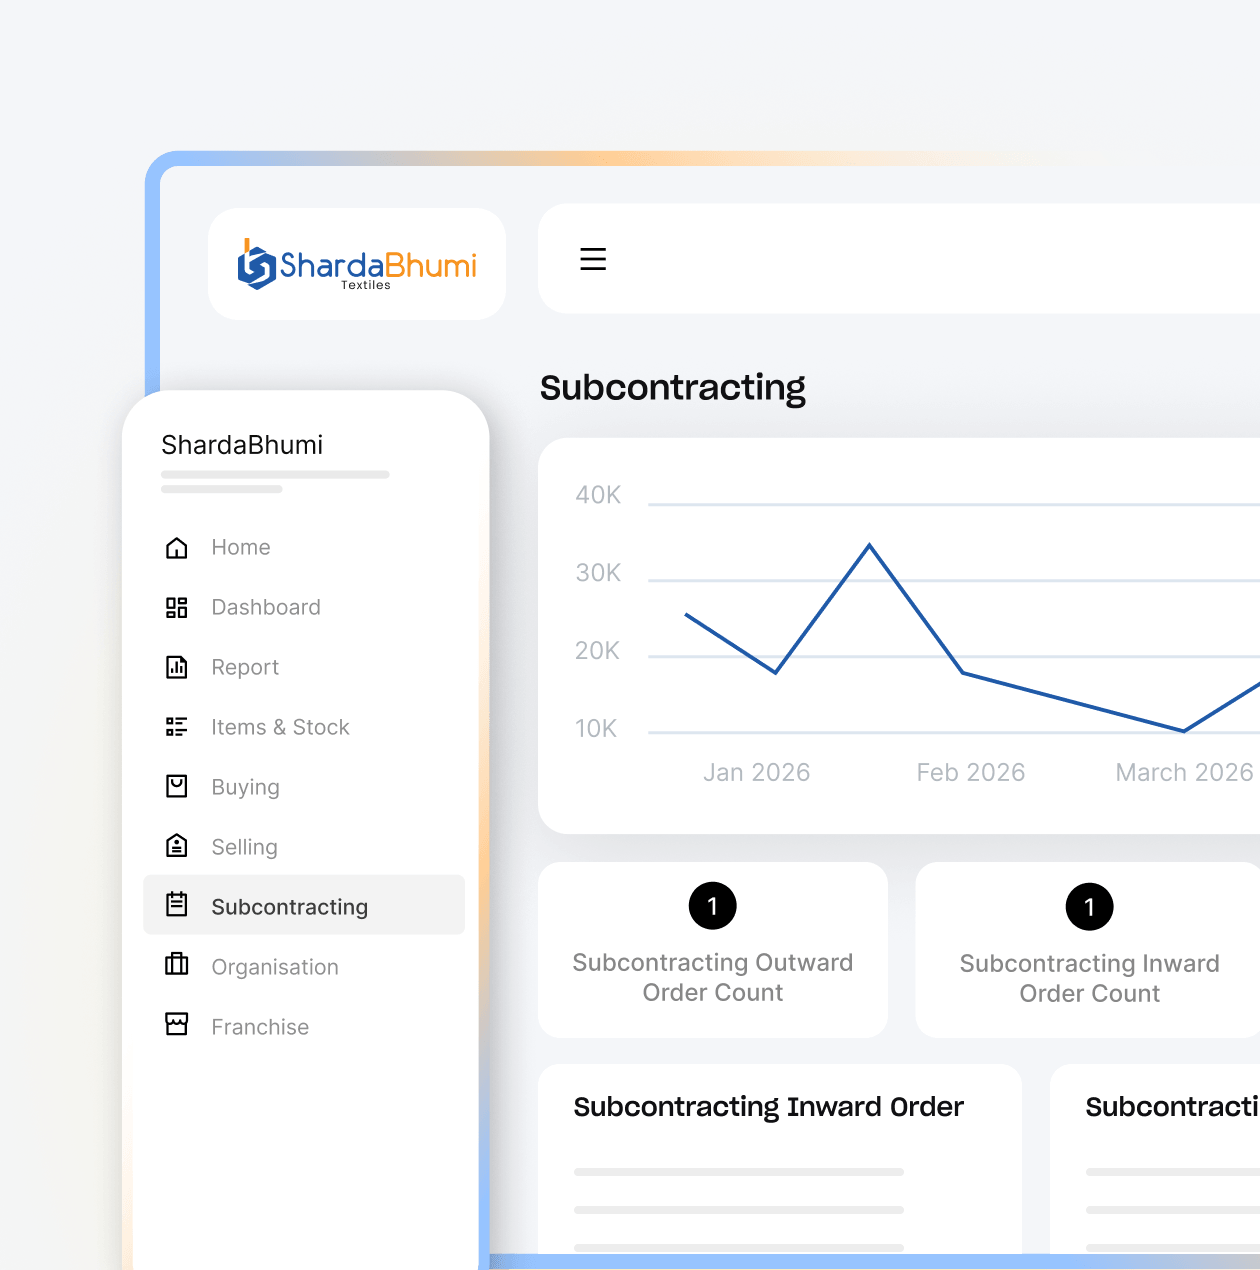Click the ShardaBhumi sidebar title
The image size is (1260, 1270).
pos(242,445)
